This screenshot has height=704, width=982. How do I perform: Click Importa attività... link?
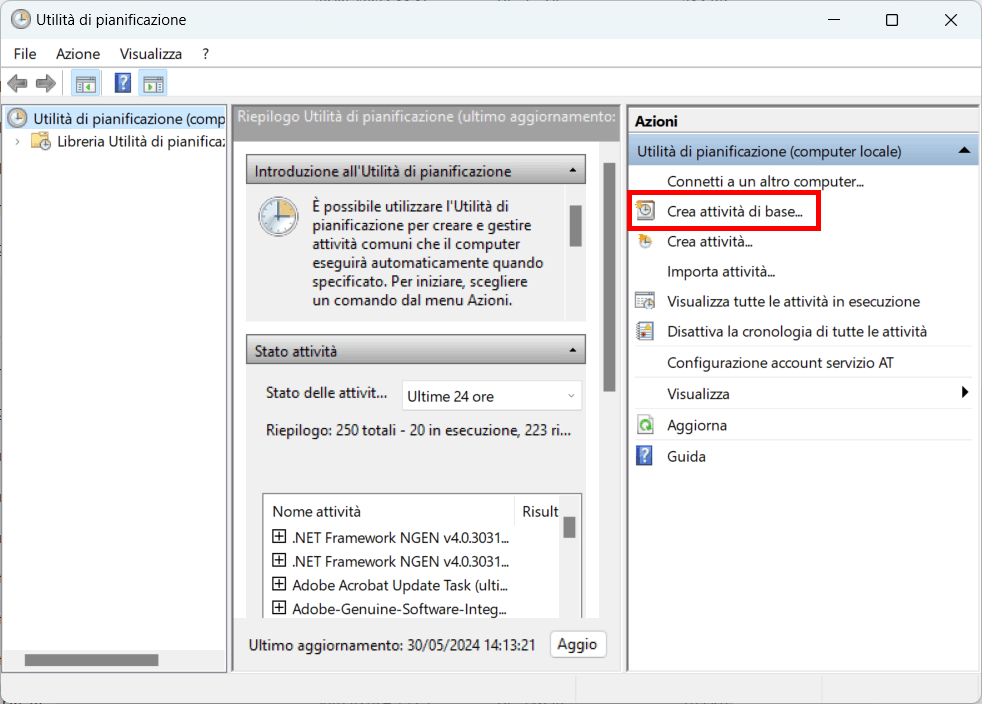pyautogui.click(x=721, y=271)
